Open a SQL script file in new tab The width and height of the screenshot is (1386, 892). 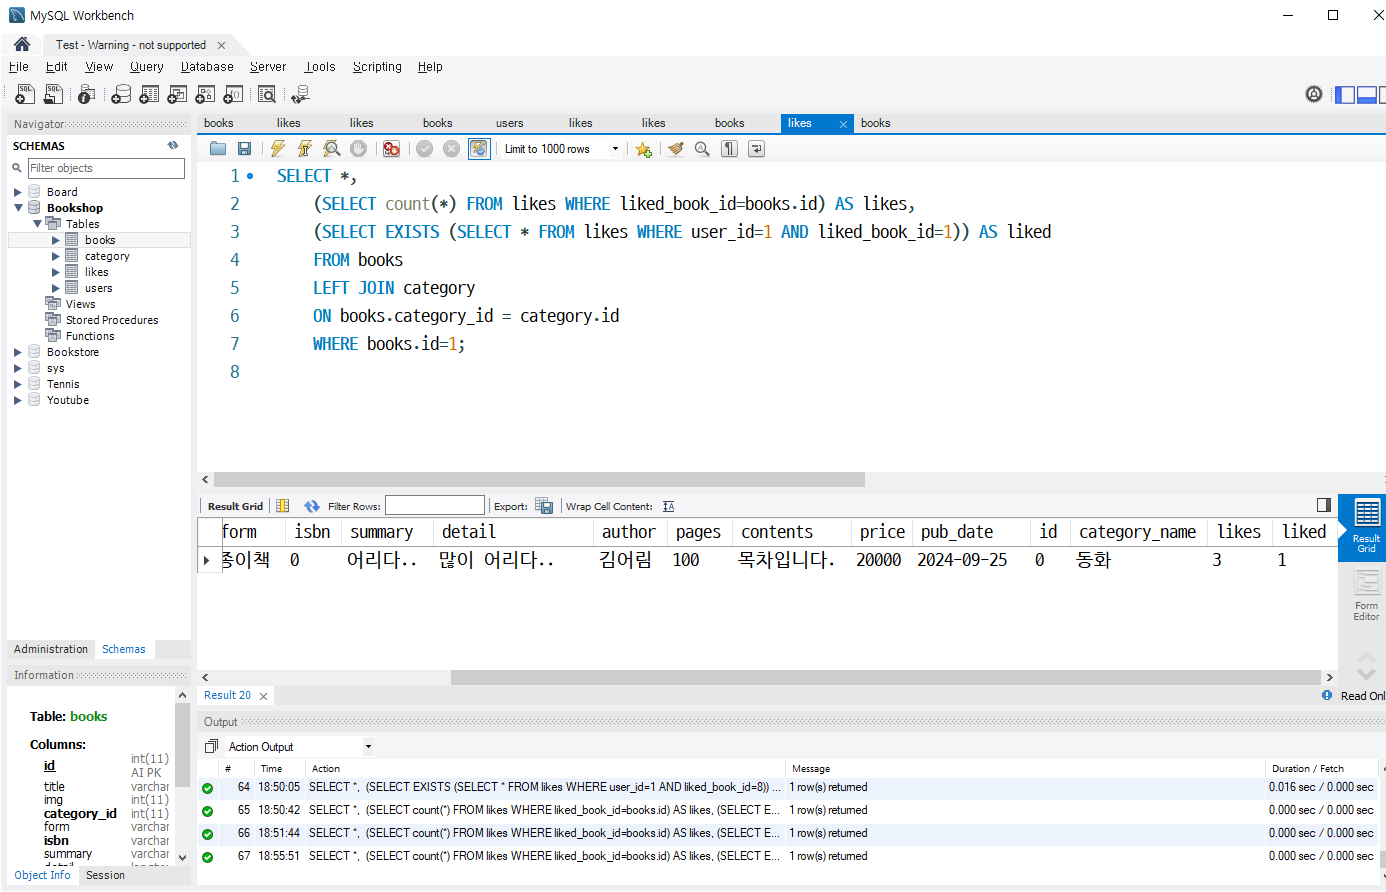coord(54,94)
